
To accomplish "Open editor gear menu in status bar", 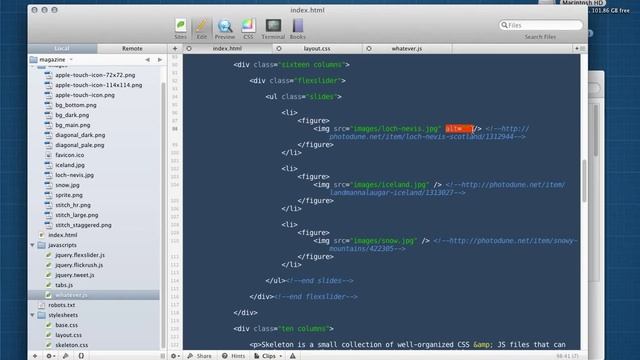I will tap(176, 356).
